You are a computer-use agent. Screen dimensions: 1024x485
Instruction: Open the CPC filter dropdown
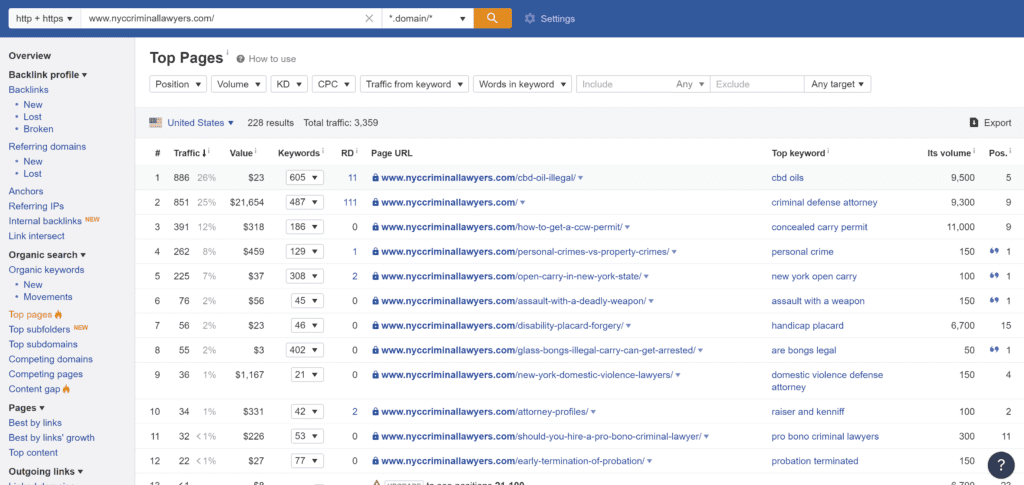(334, 84)
